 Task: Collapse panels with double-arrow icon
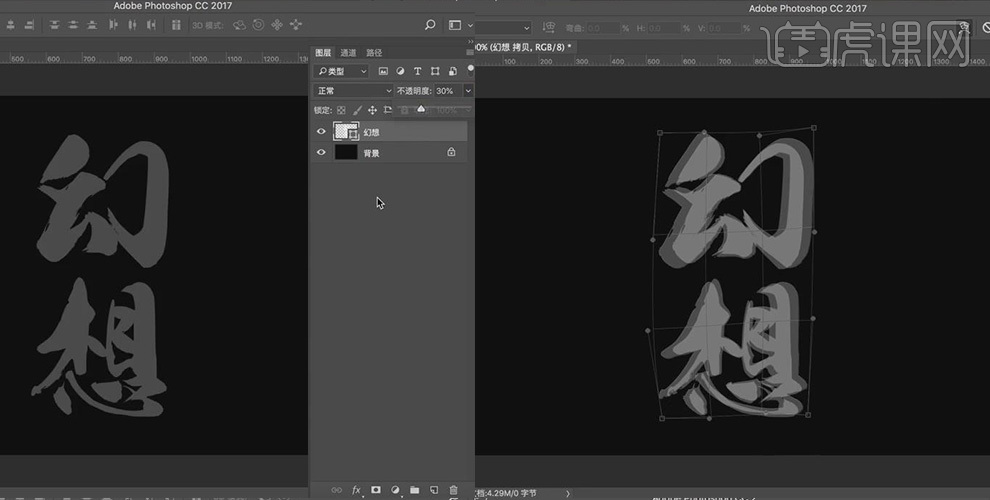[x=470, y=42]
